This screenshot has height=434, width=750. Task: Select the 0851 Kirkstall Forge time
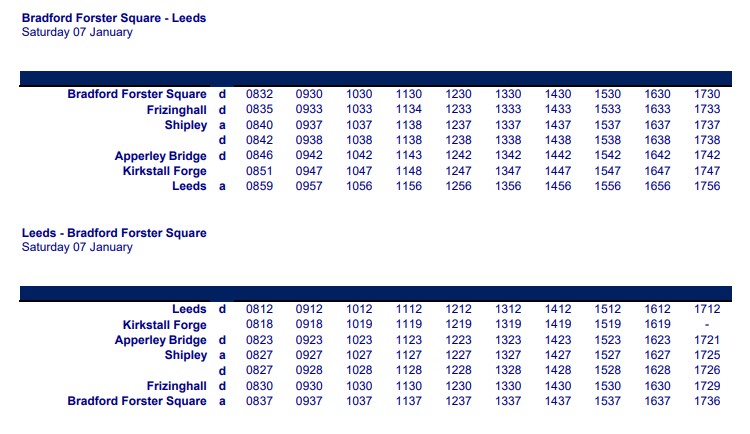point(259,171)
